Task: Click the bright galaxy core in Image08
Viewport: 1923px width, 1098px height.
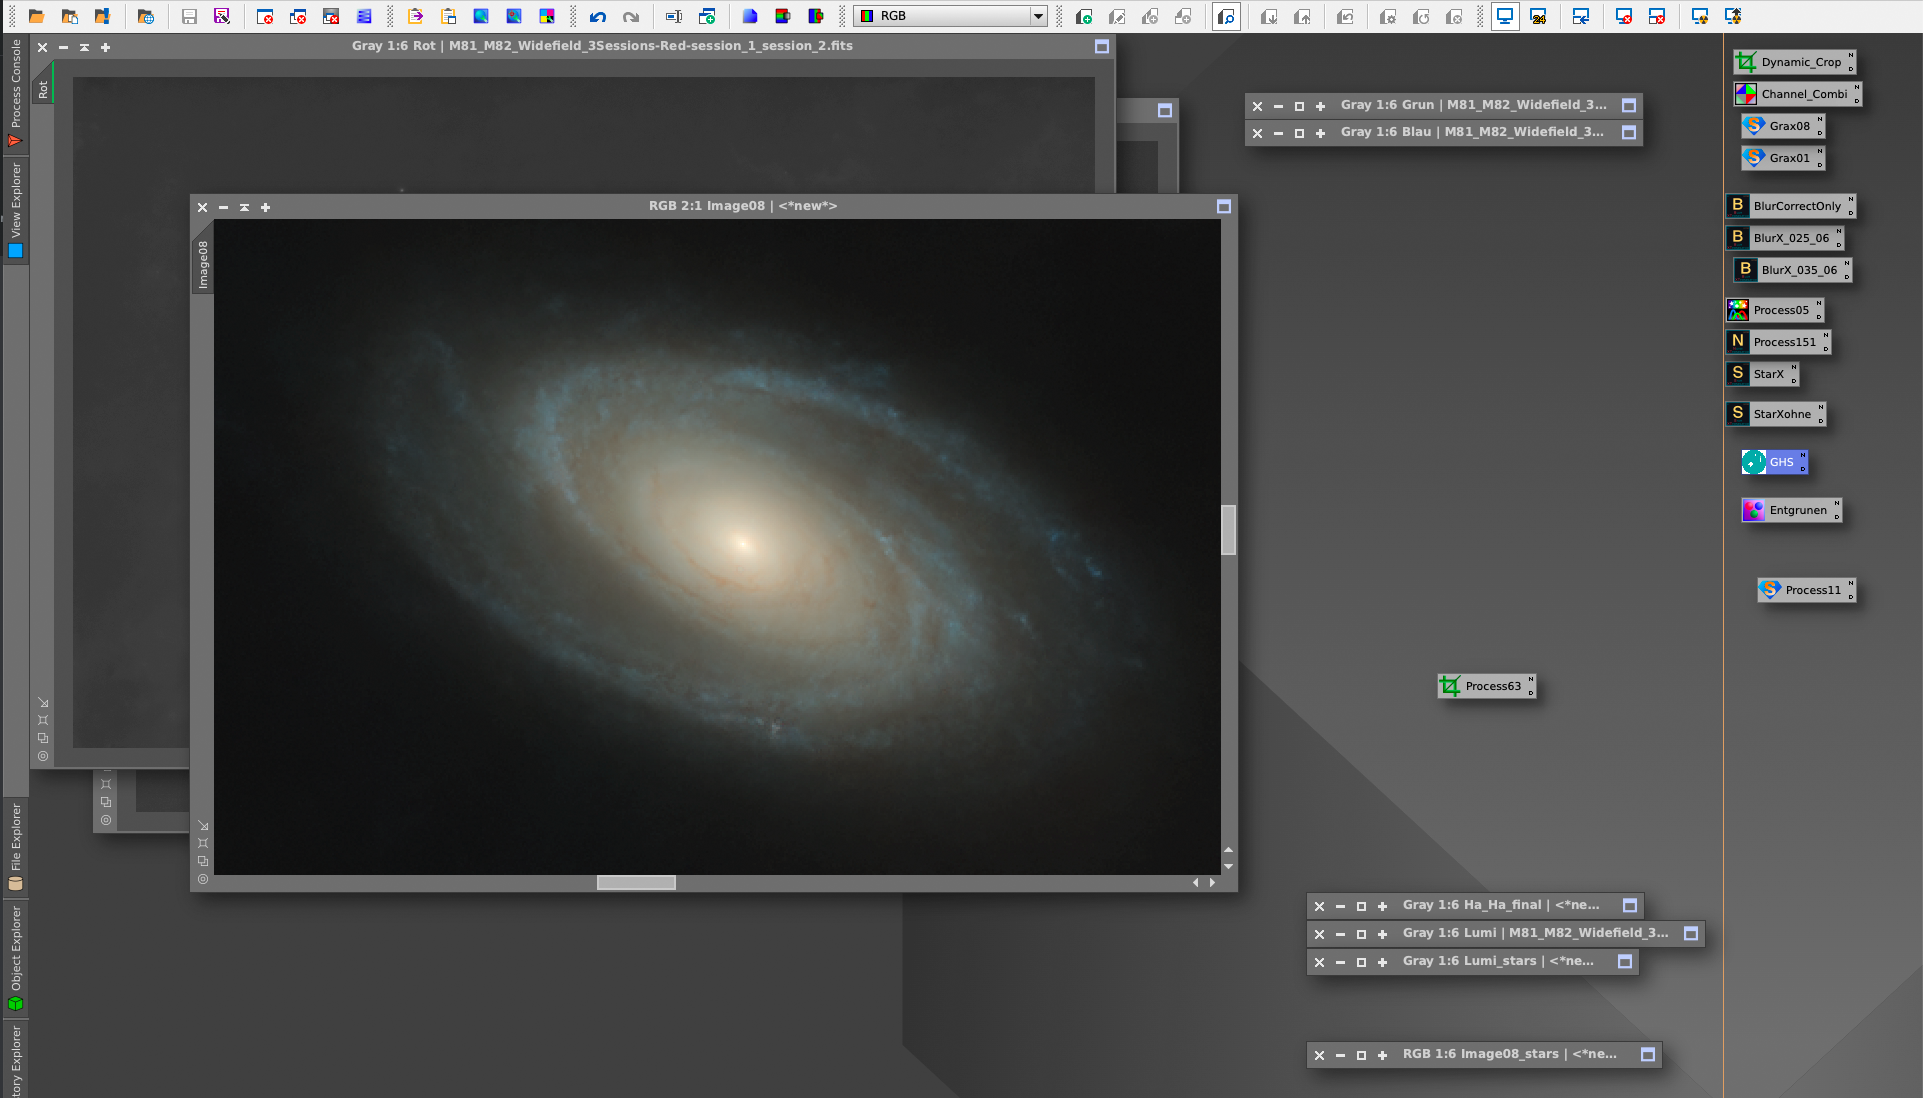Action: coord(742,543)
